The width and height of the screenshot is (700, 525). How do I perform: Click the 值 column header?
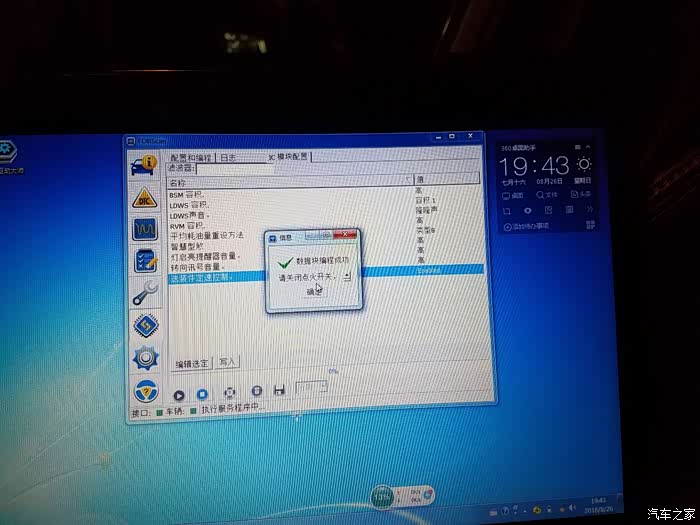coord(446,179)
